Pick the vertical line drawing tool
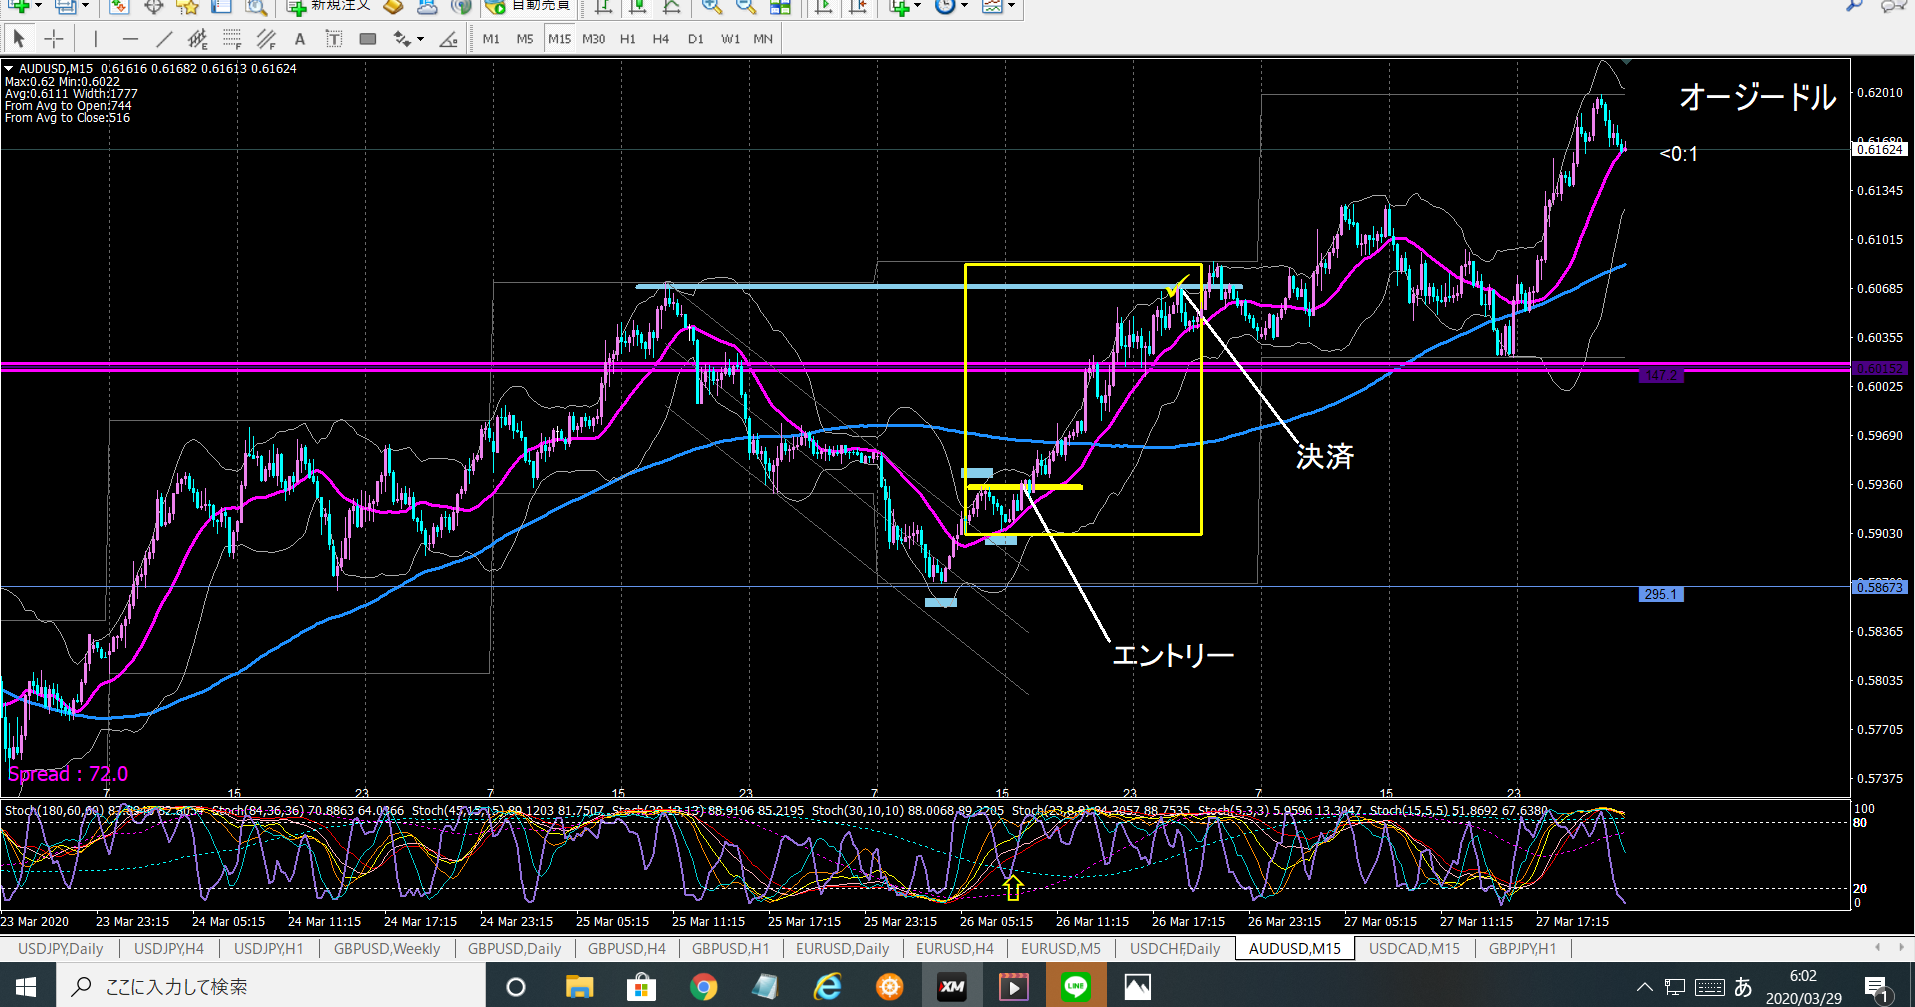Viewport: 1915px width, 1007px height. [96, 39]
